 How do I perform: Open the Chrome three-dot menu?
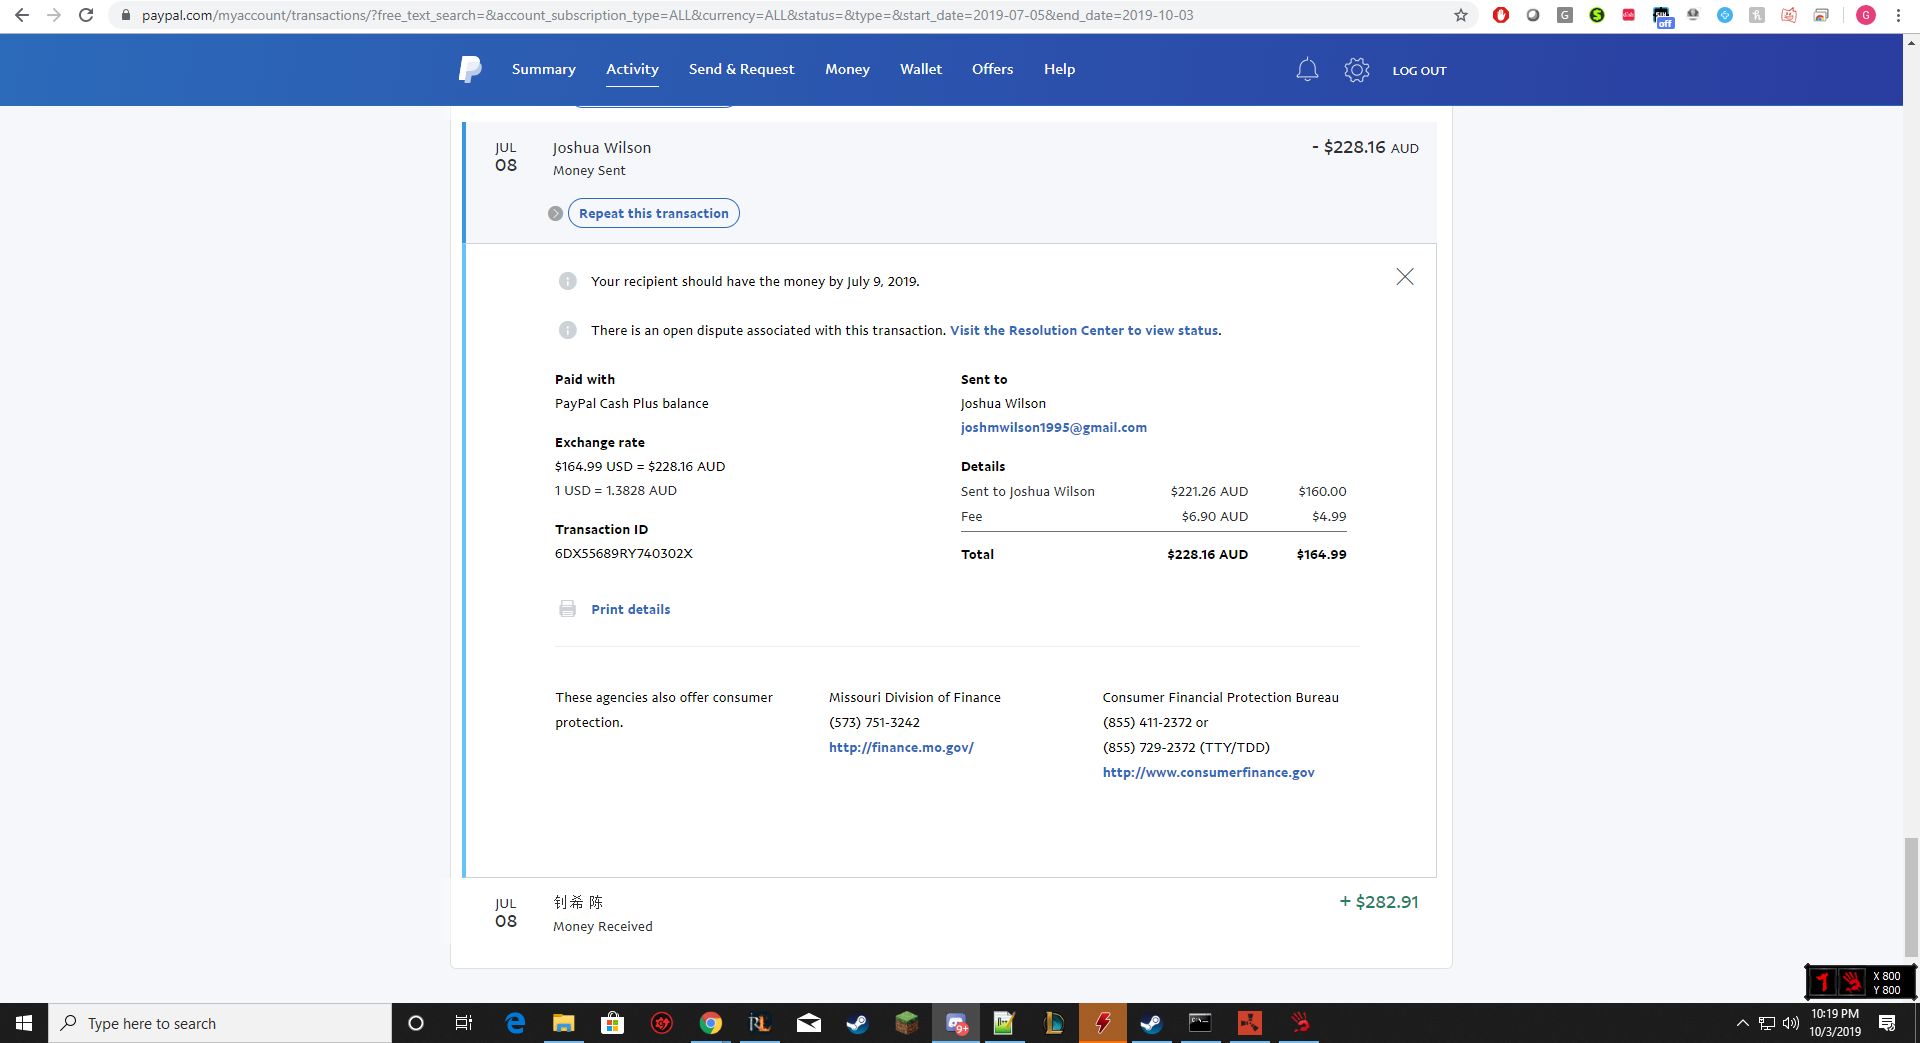(1898, 15)
